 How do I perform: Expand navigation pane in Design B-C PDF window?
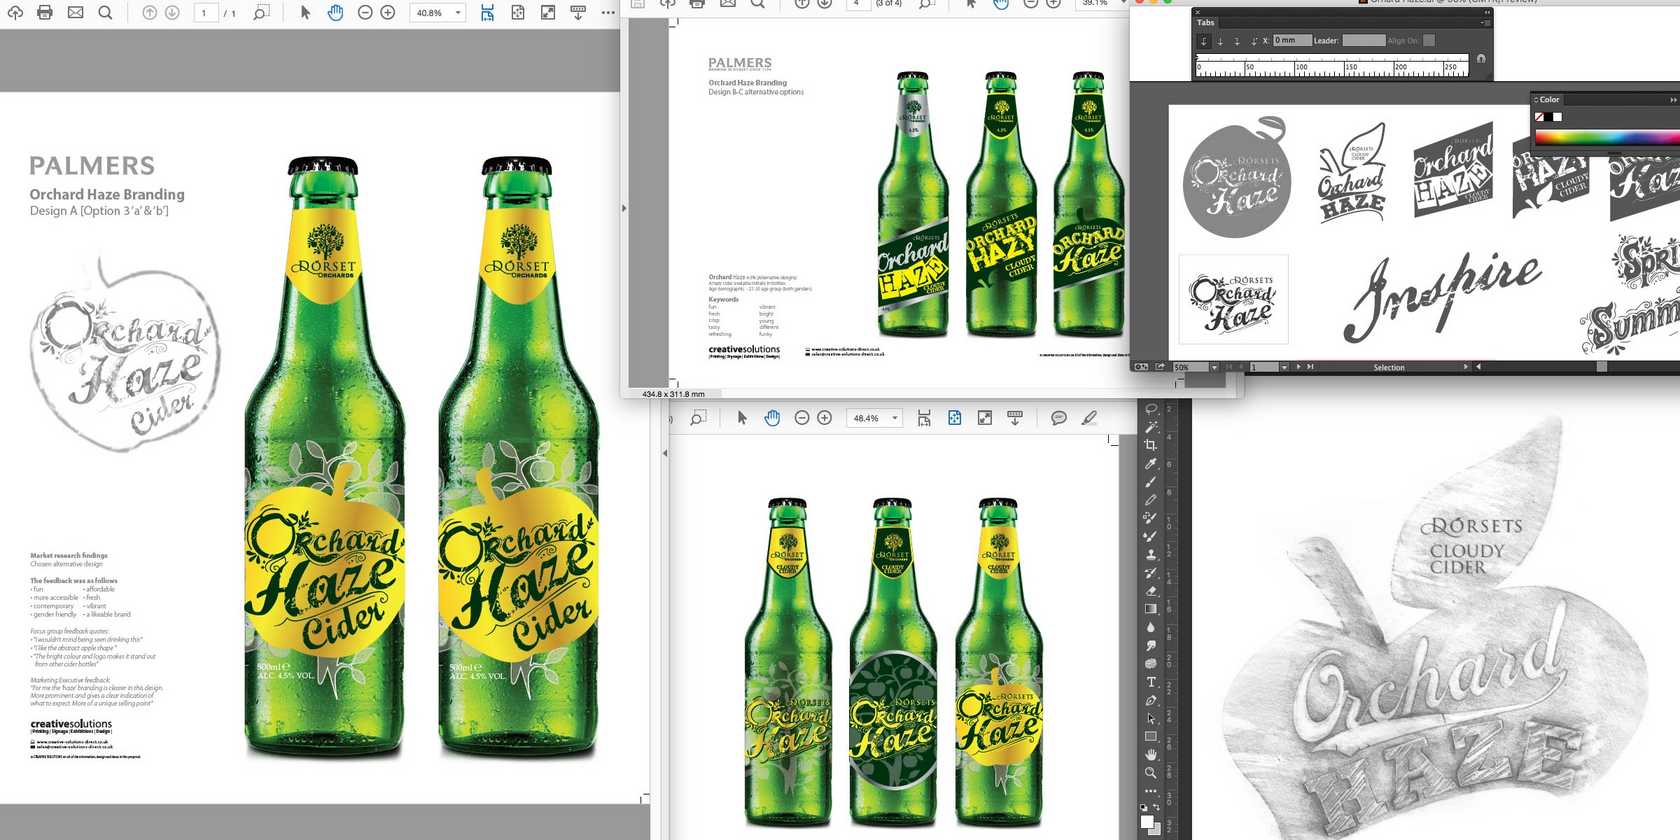(624, 208)
